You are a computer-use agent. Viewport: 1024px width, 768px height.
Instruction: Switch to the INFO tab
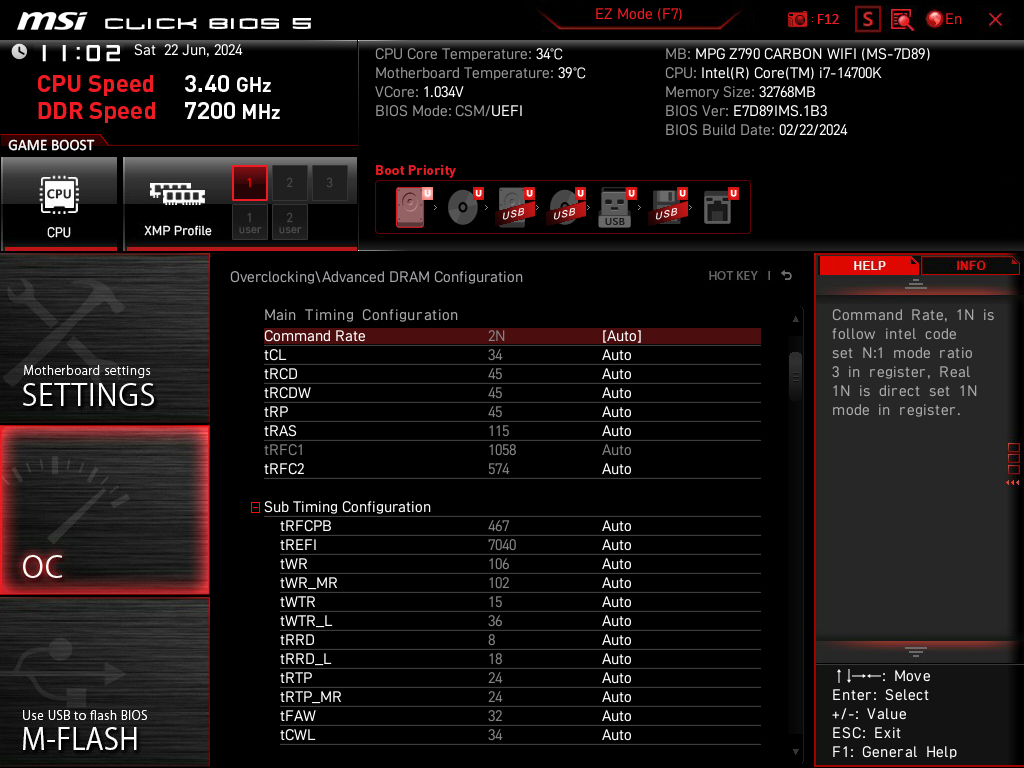[x=970, y=265]
